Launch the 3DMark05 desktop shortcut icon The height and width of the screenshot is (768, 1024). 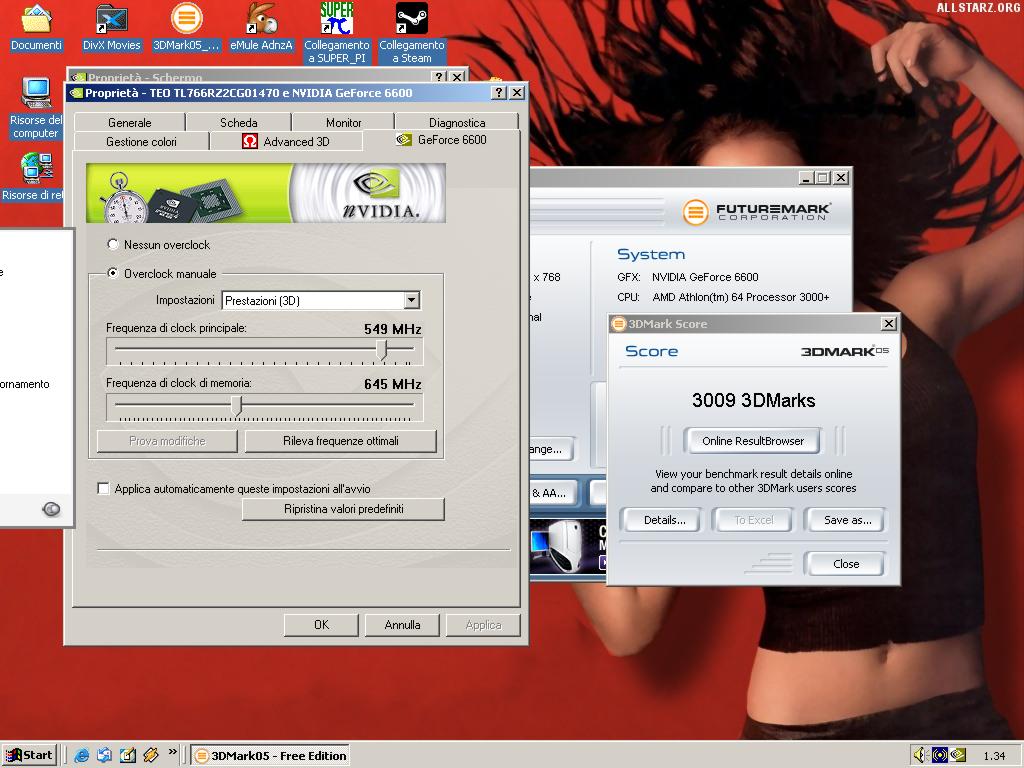[x=186, y=26]
